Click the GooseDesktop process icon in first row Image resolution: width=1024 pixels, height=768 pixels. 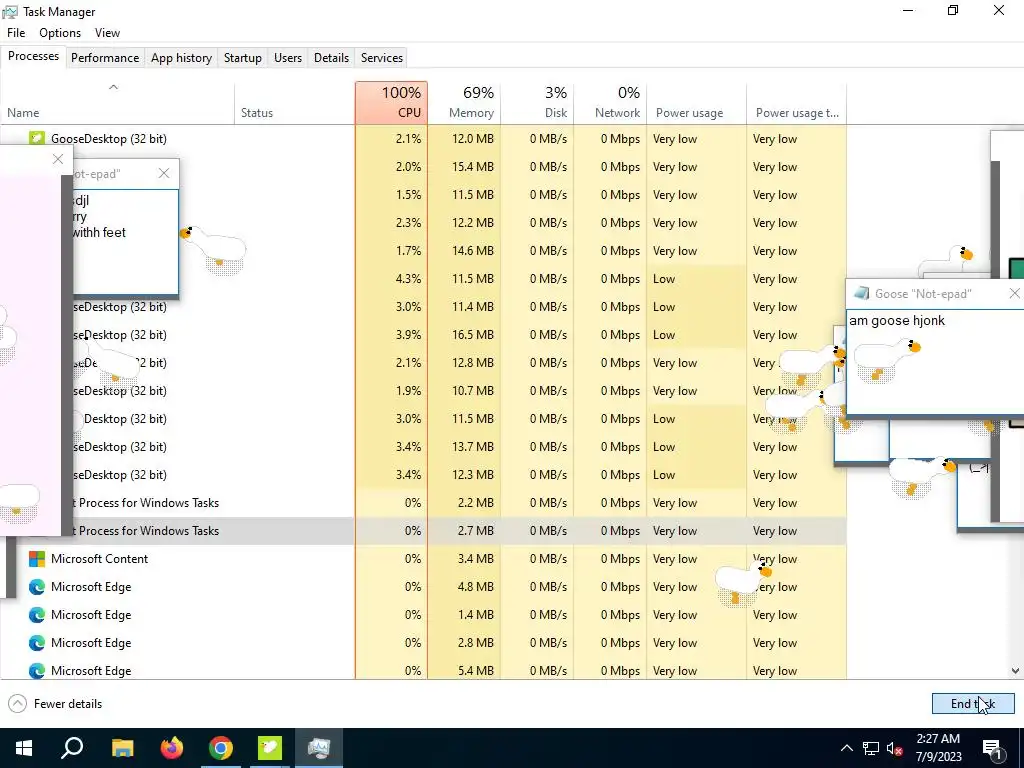[x=37, y=138]
